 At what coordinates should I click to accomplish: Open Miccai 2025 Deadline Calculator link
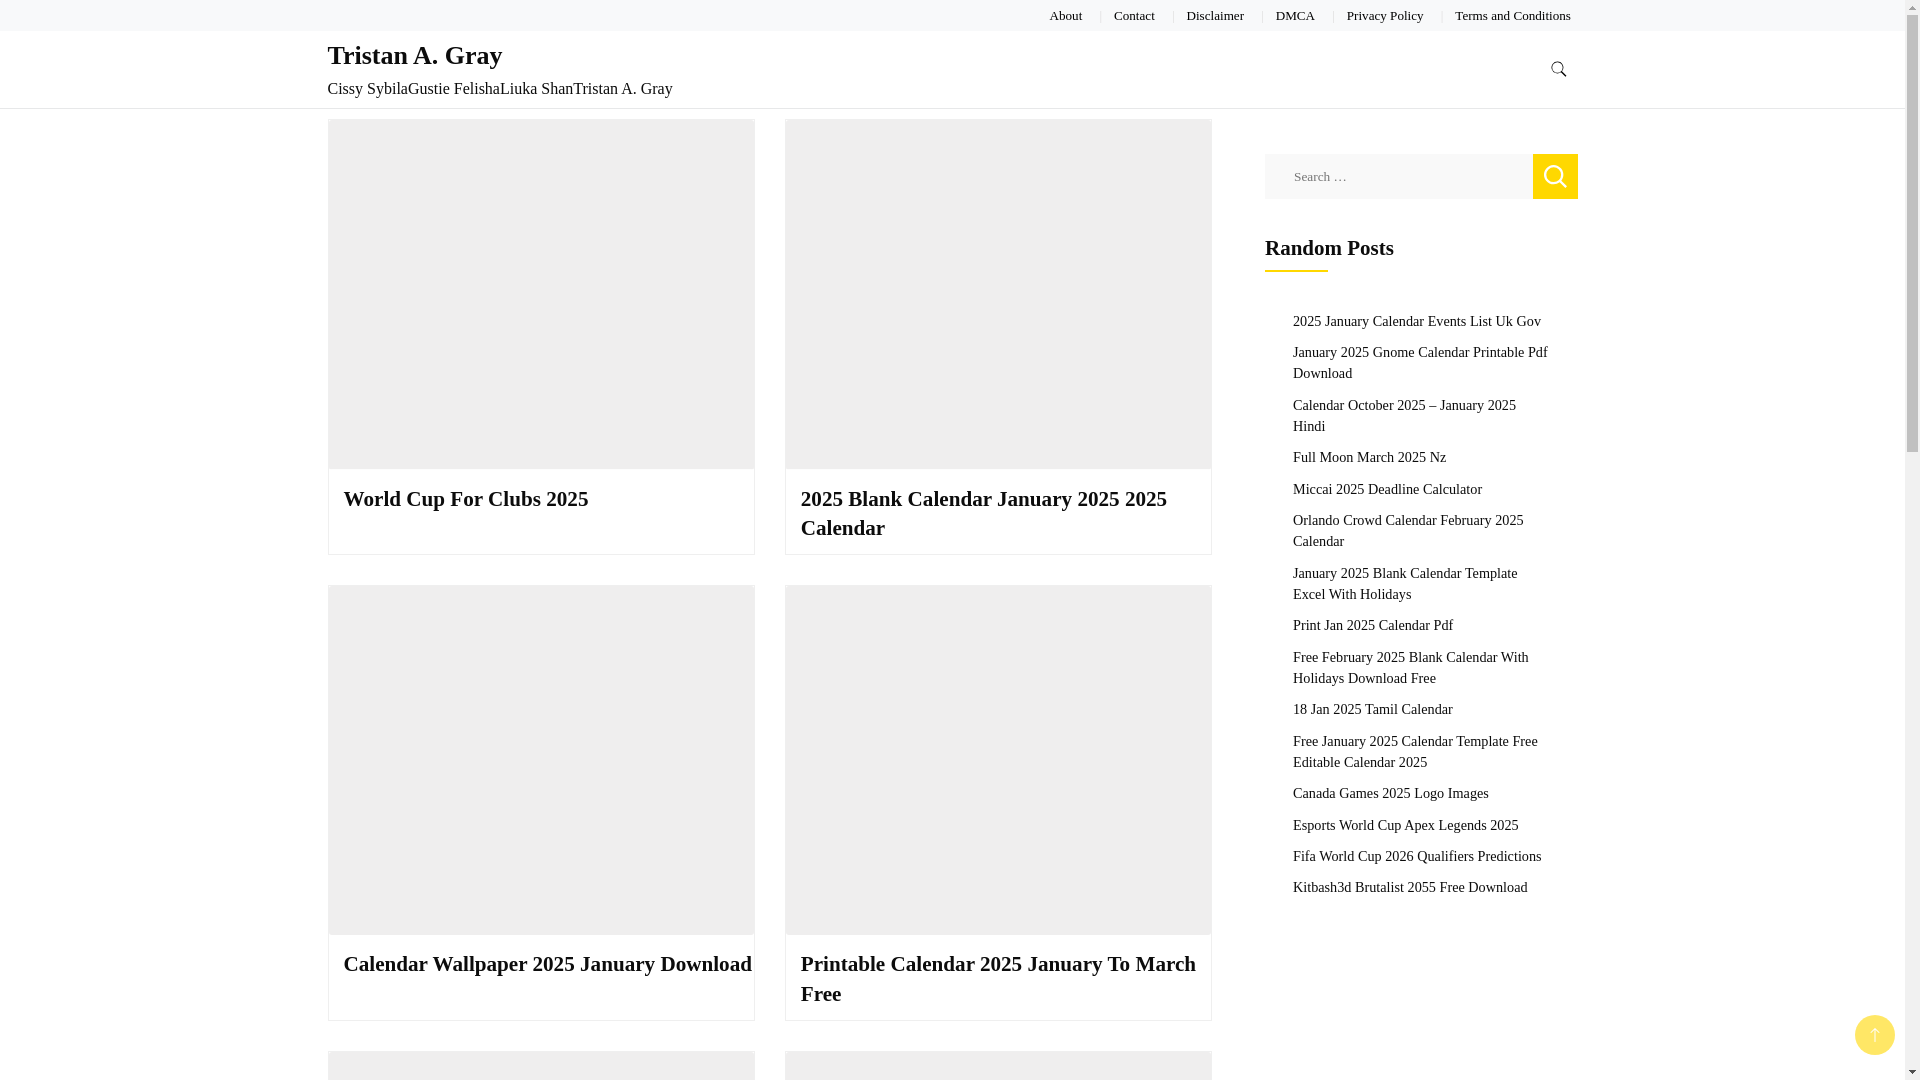tap(1387, 489)
